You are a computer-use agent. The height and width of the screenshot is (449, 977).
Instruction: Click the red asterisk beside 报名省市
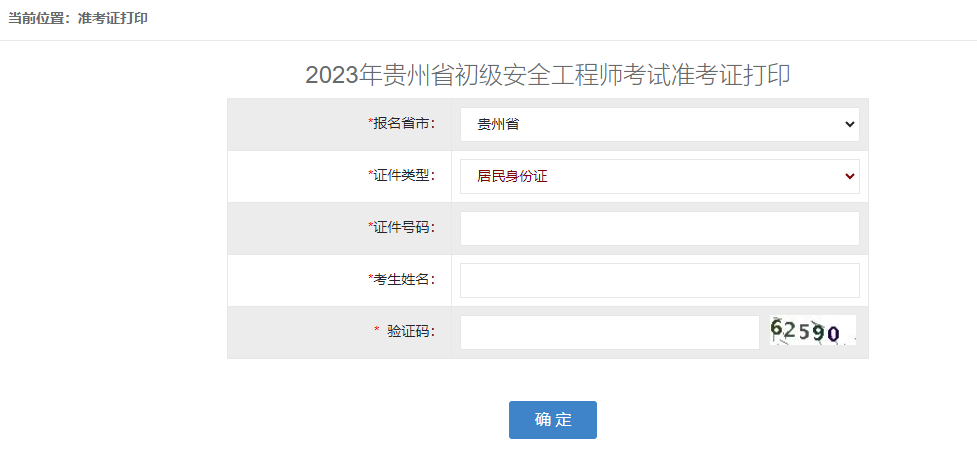(x=371, y=123)
